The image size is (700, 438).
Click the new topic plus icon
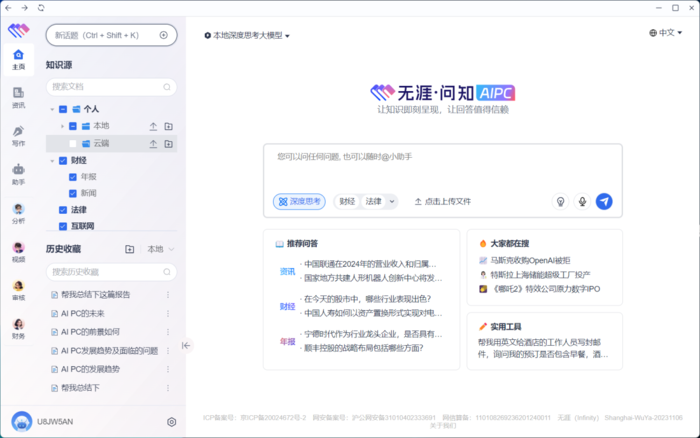point(163,35)
